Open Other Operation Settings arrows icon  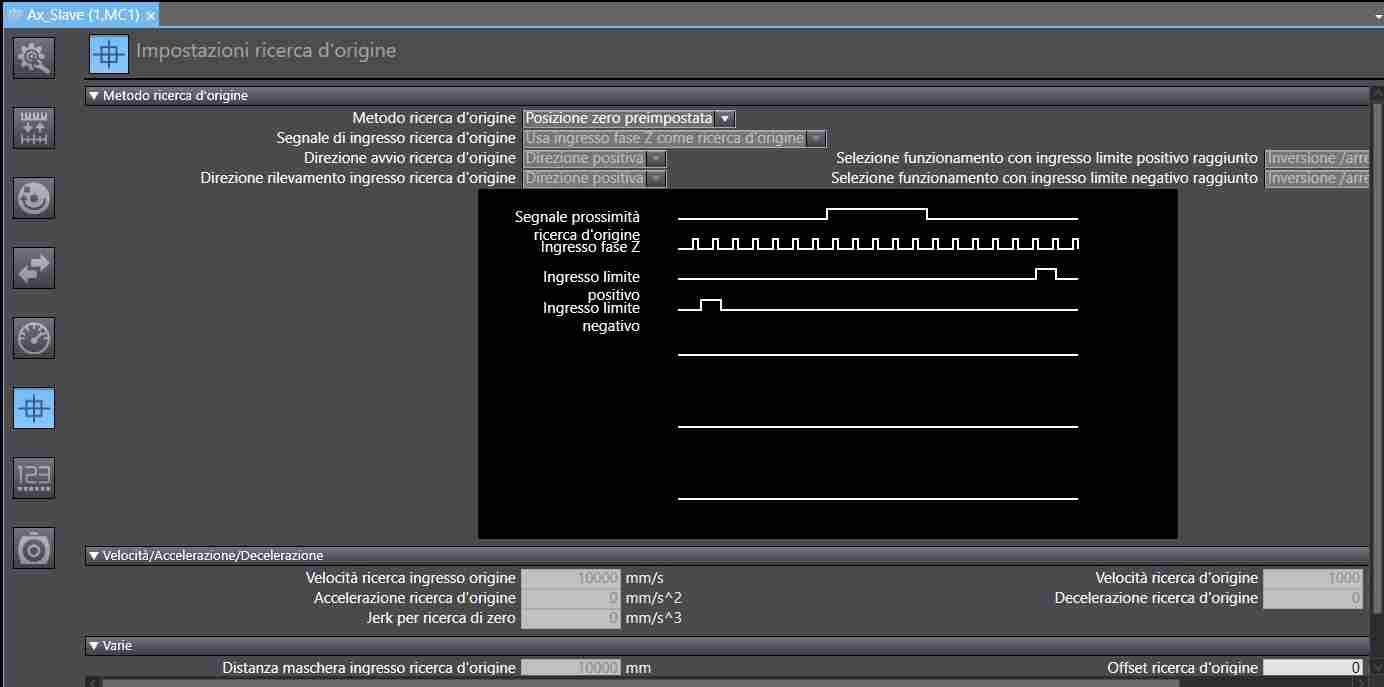pos(34,268)
